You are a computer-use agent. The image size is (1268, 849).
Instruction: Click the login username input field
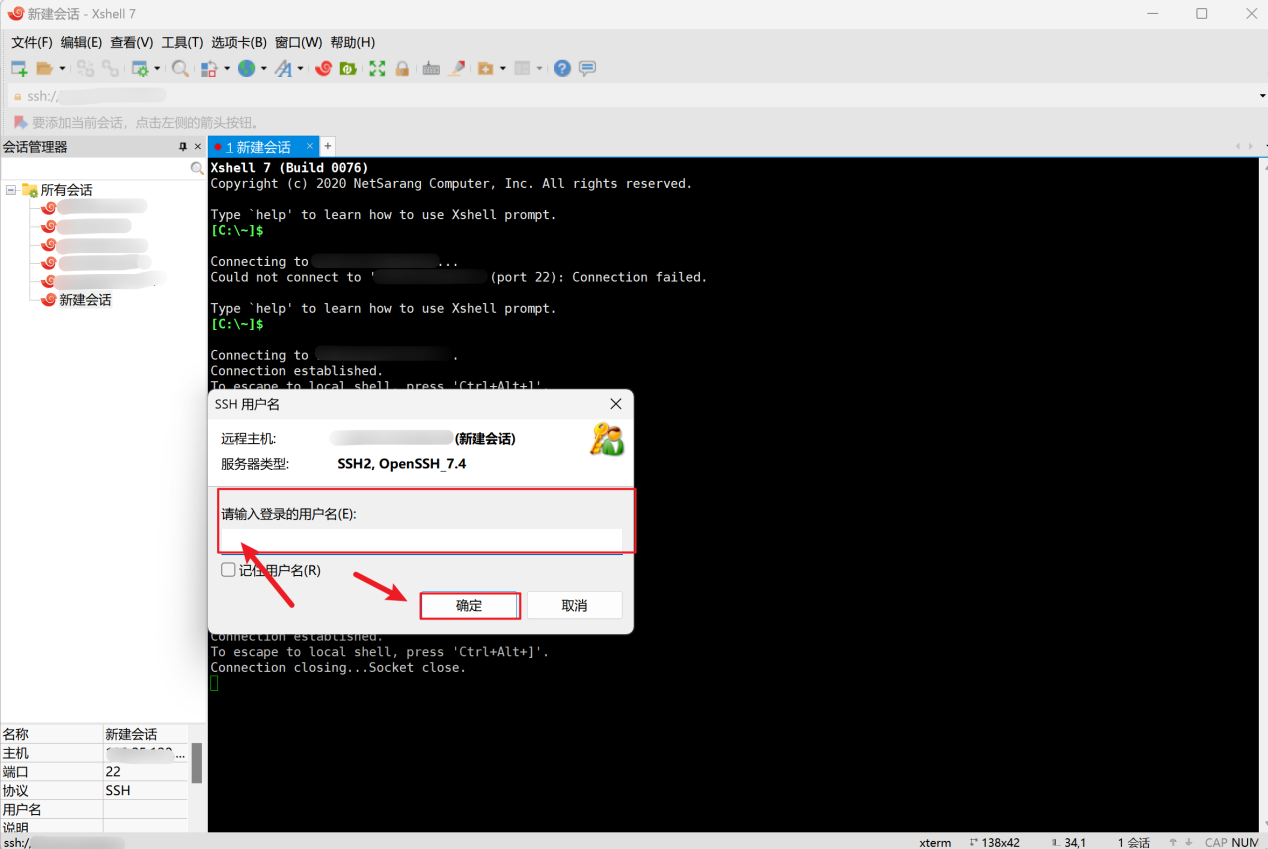coord(421,540)
